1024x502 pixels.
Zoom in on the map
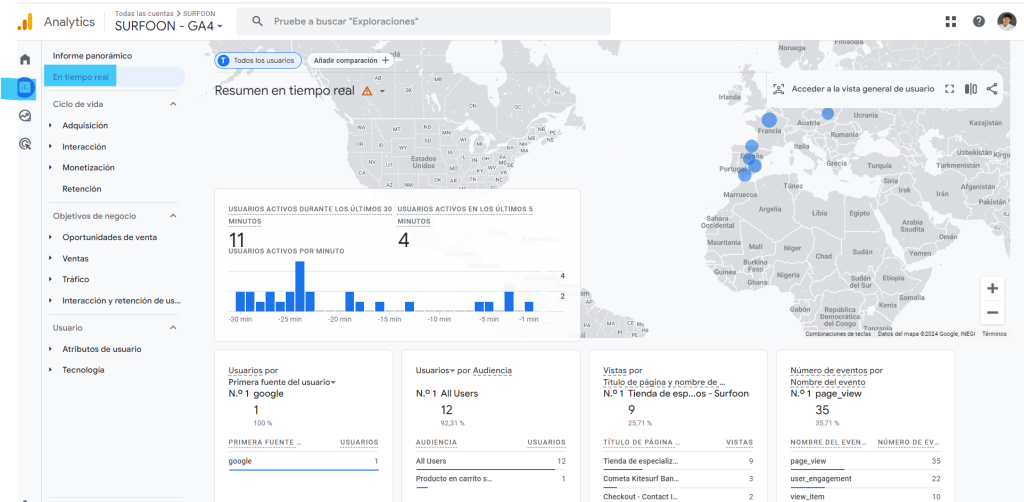992,288
